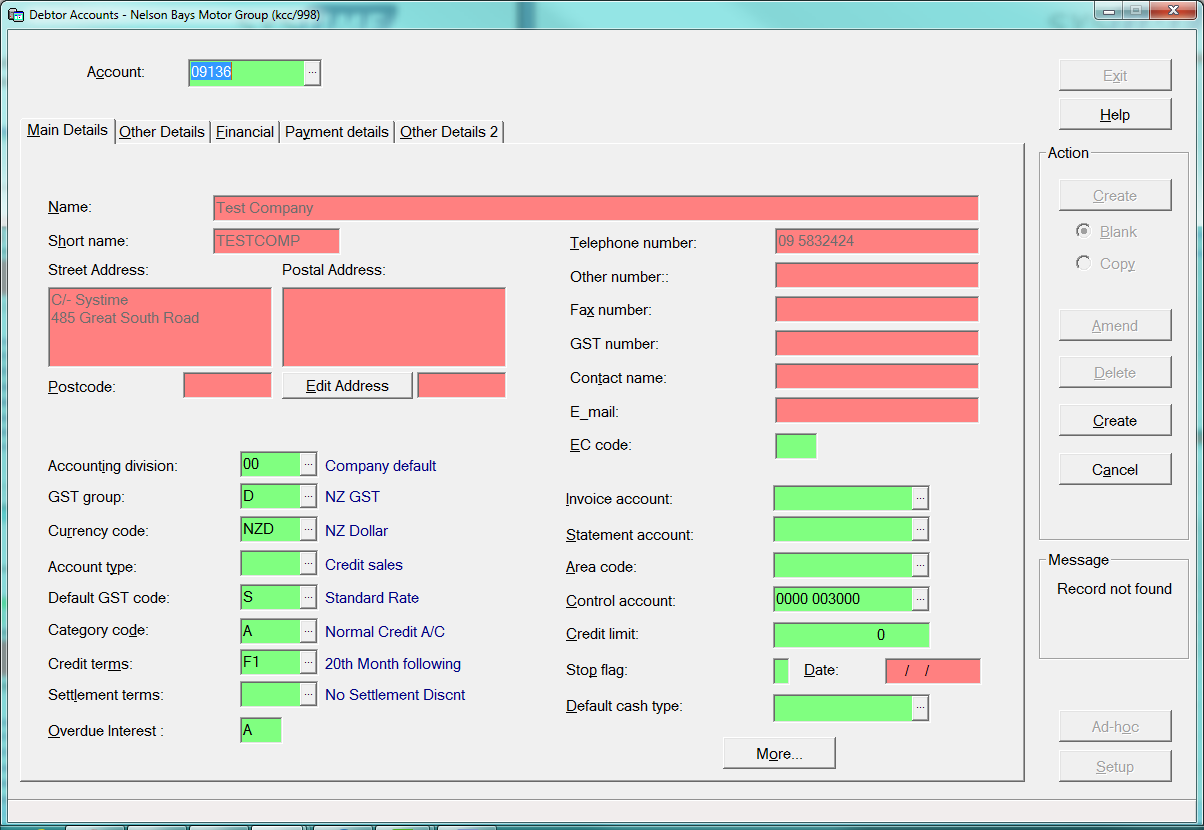Click the enabled Create button
This screenshot has height=830, width=1204.
[1114, 421]
